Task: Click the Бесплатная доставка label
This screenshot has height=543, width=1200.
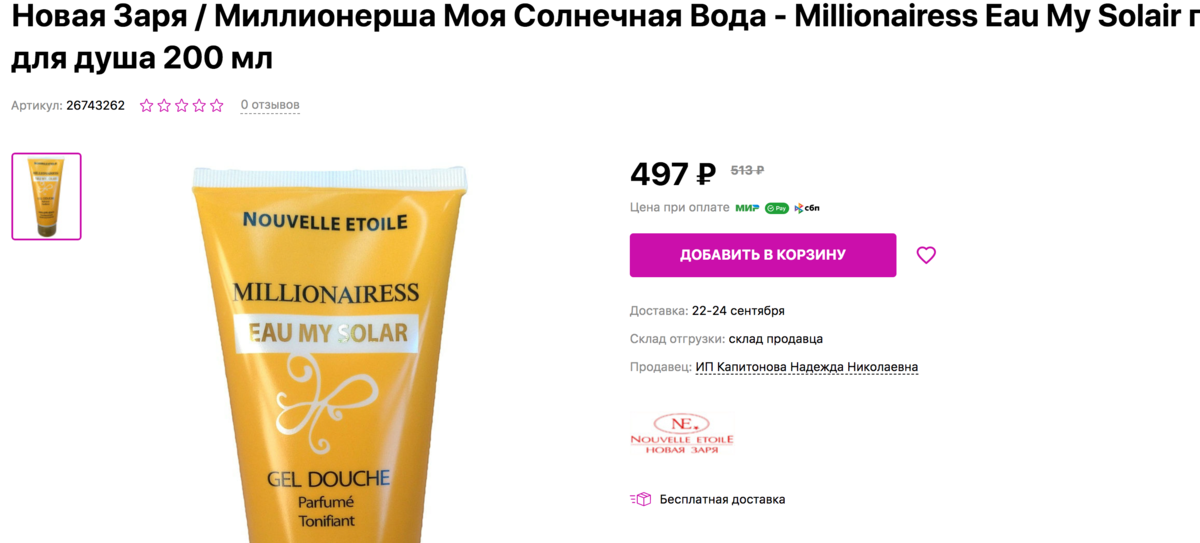Action: tap(722, 499)
